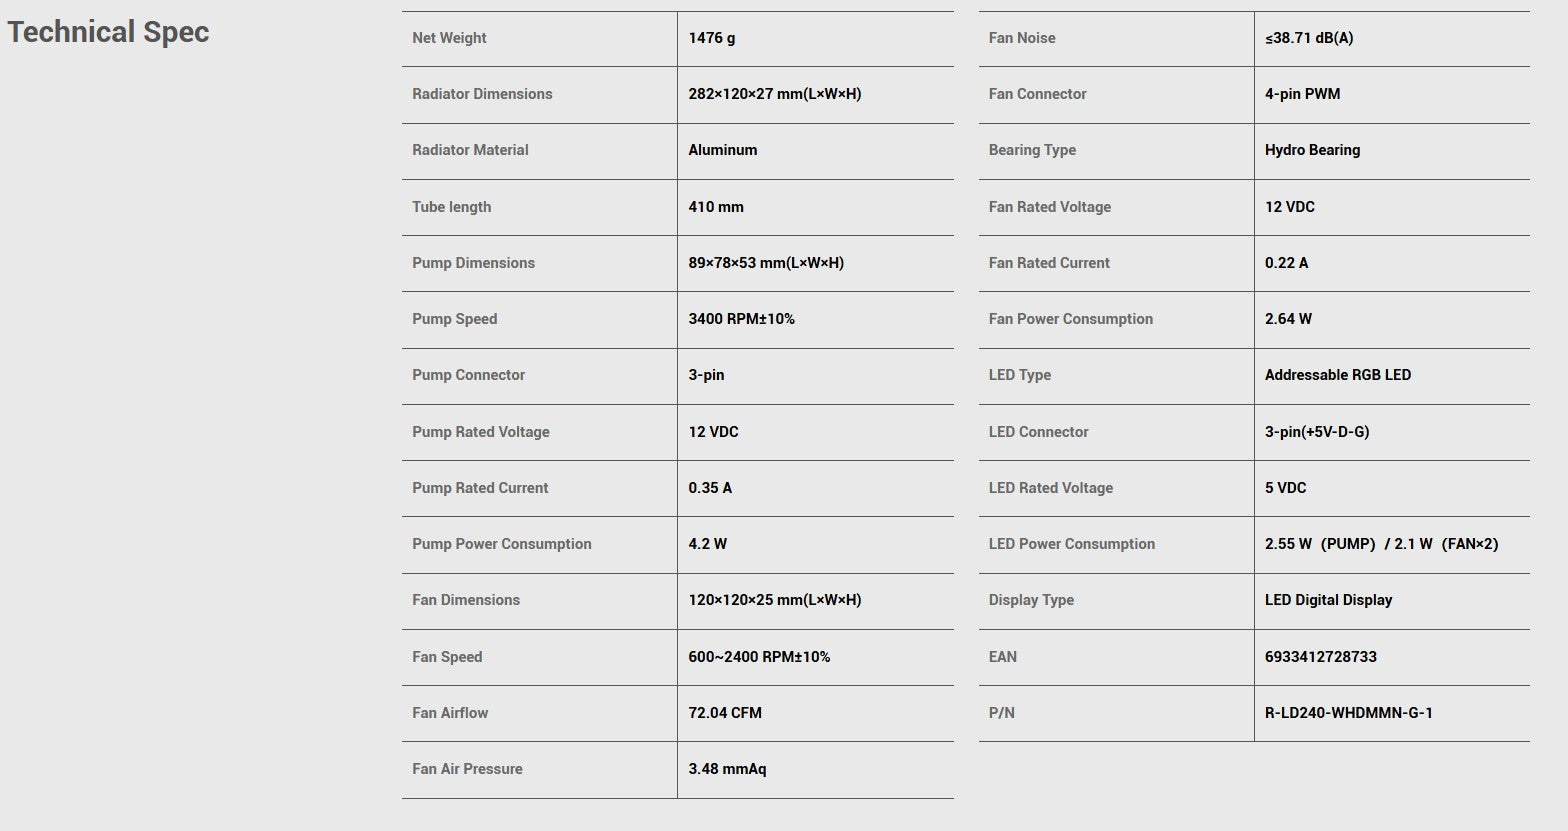Select the LED Connector 3-pin(+5V-D-G) value
Screen dimensions: 1568x831
[1317, 432]
